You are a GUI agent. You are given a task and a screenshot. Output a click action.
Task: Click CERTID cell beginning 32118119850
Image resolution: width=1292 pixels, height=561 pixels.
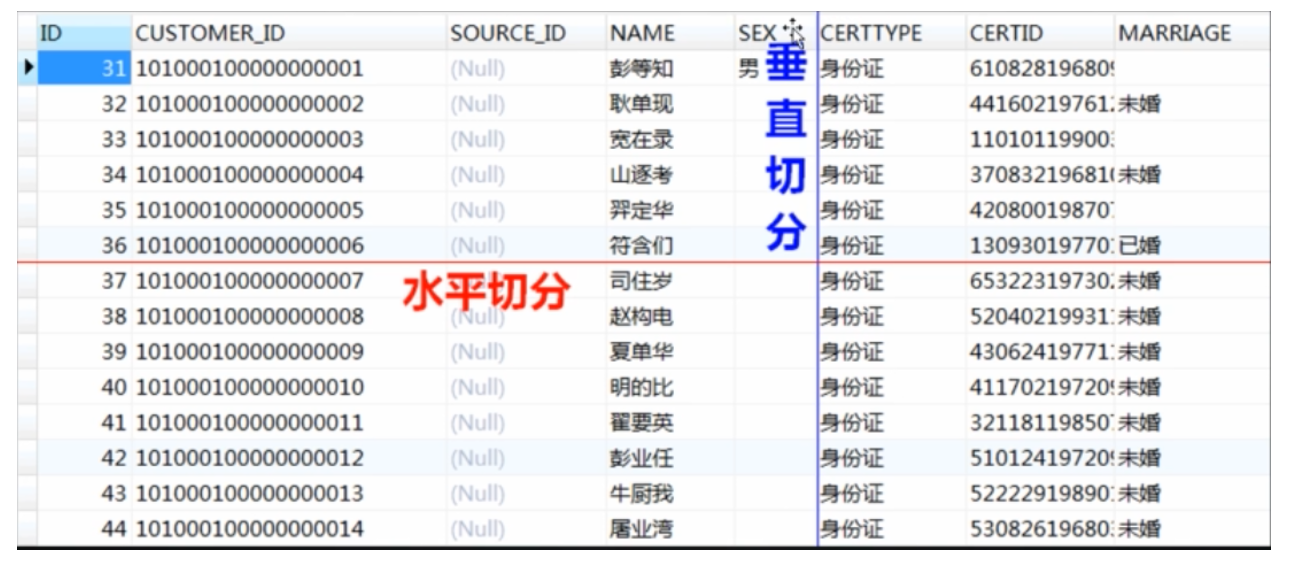pyautogui.click(x=1040, y=423)
